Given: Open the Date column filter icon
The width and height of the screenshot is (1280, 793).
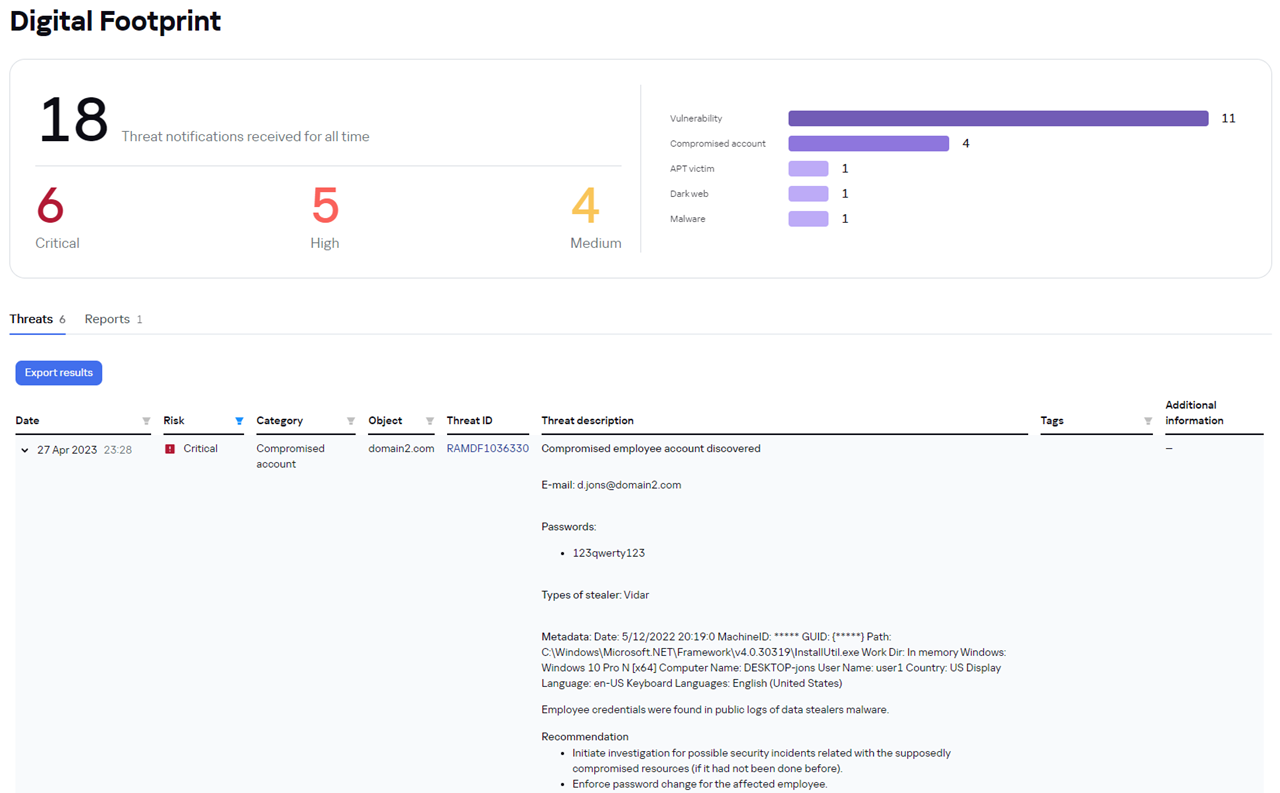Looking at the screenshot, I should (x=146, y=421).
